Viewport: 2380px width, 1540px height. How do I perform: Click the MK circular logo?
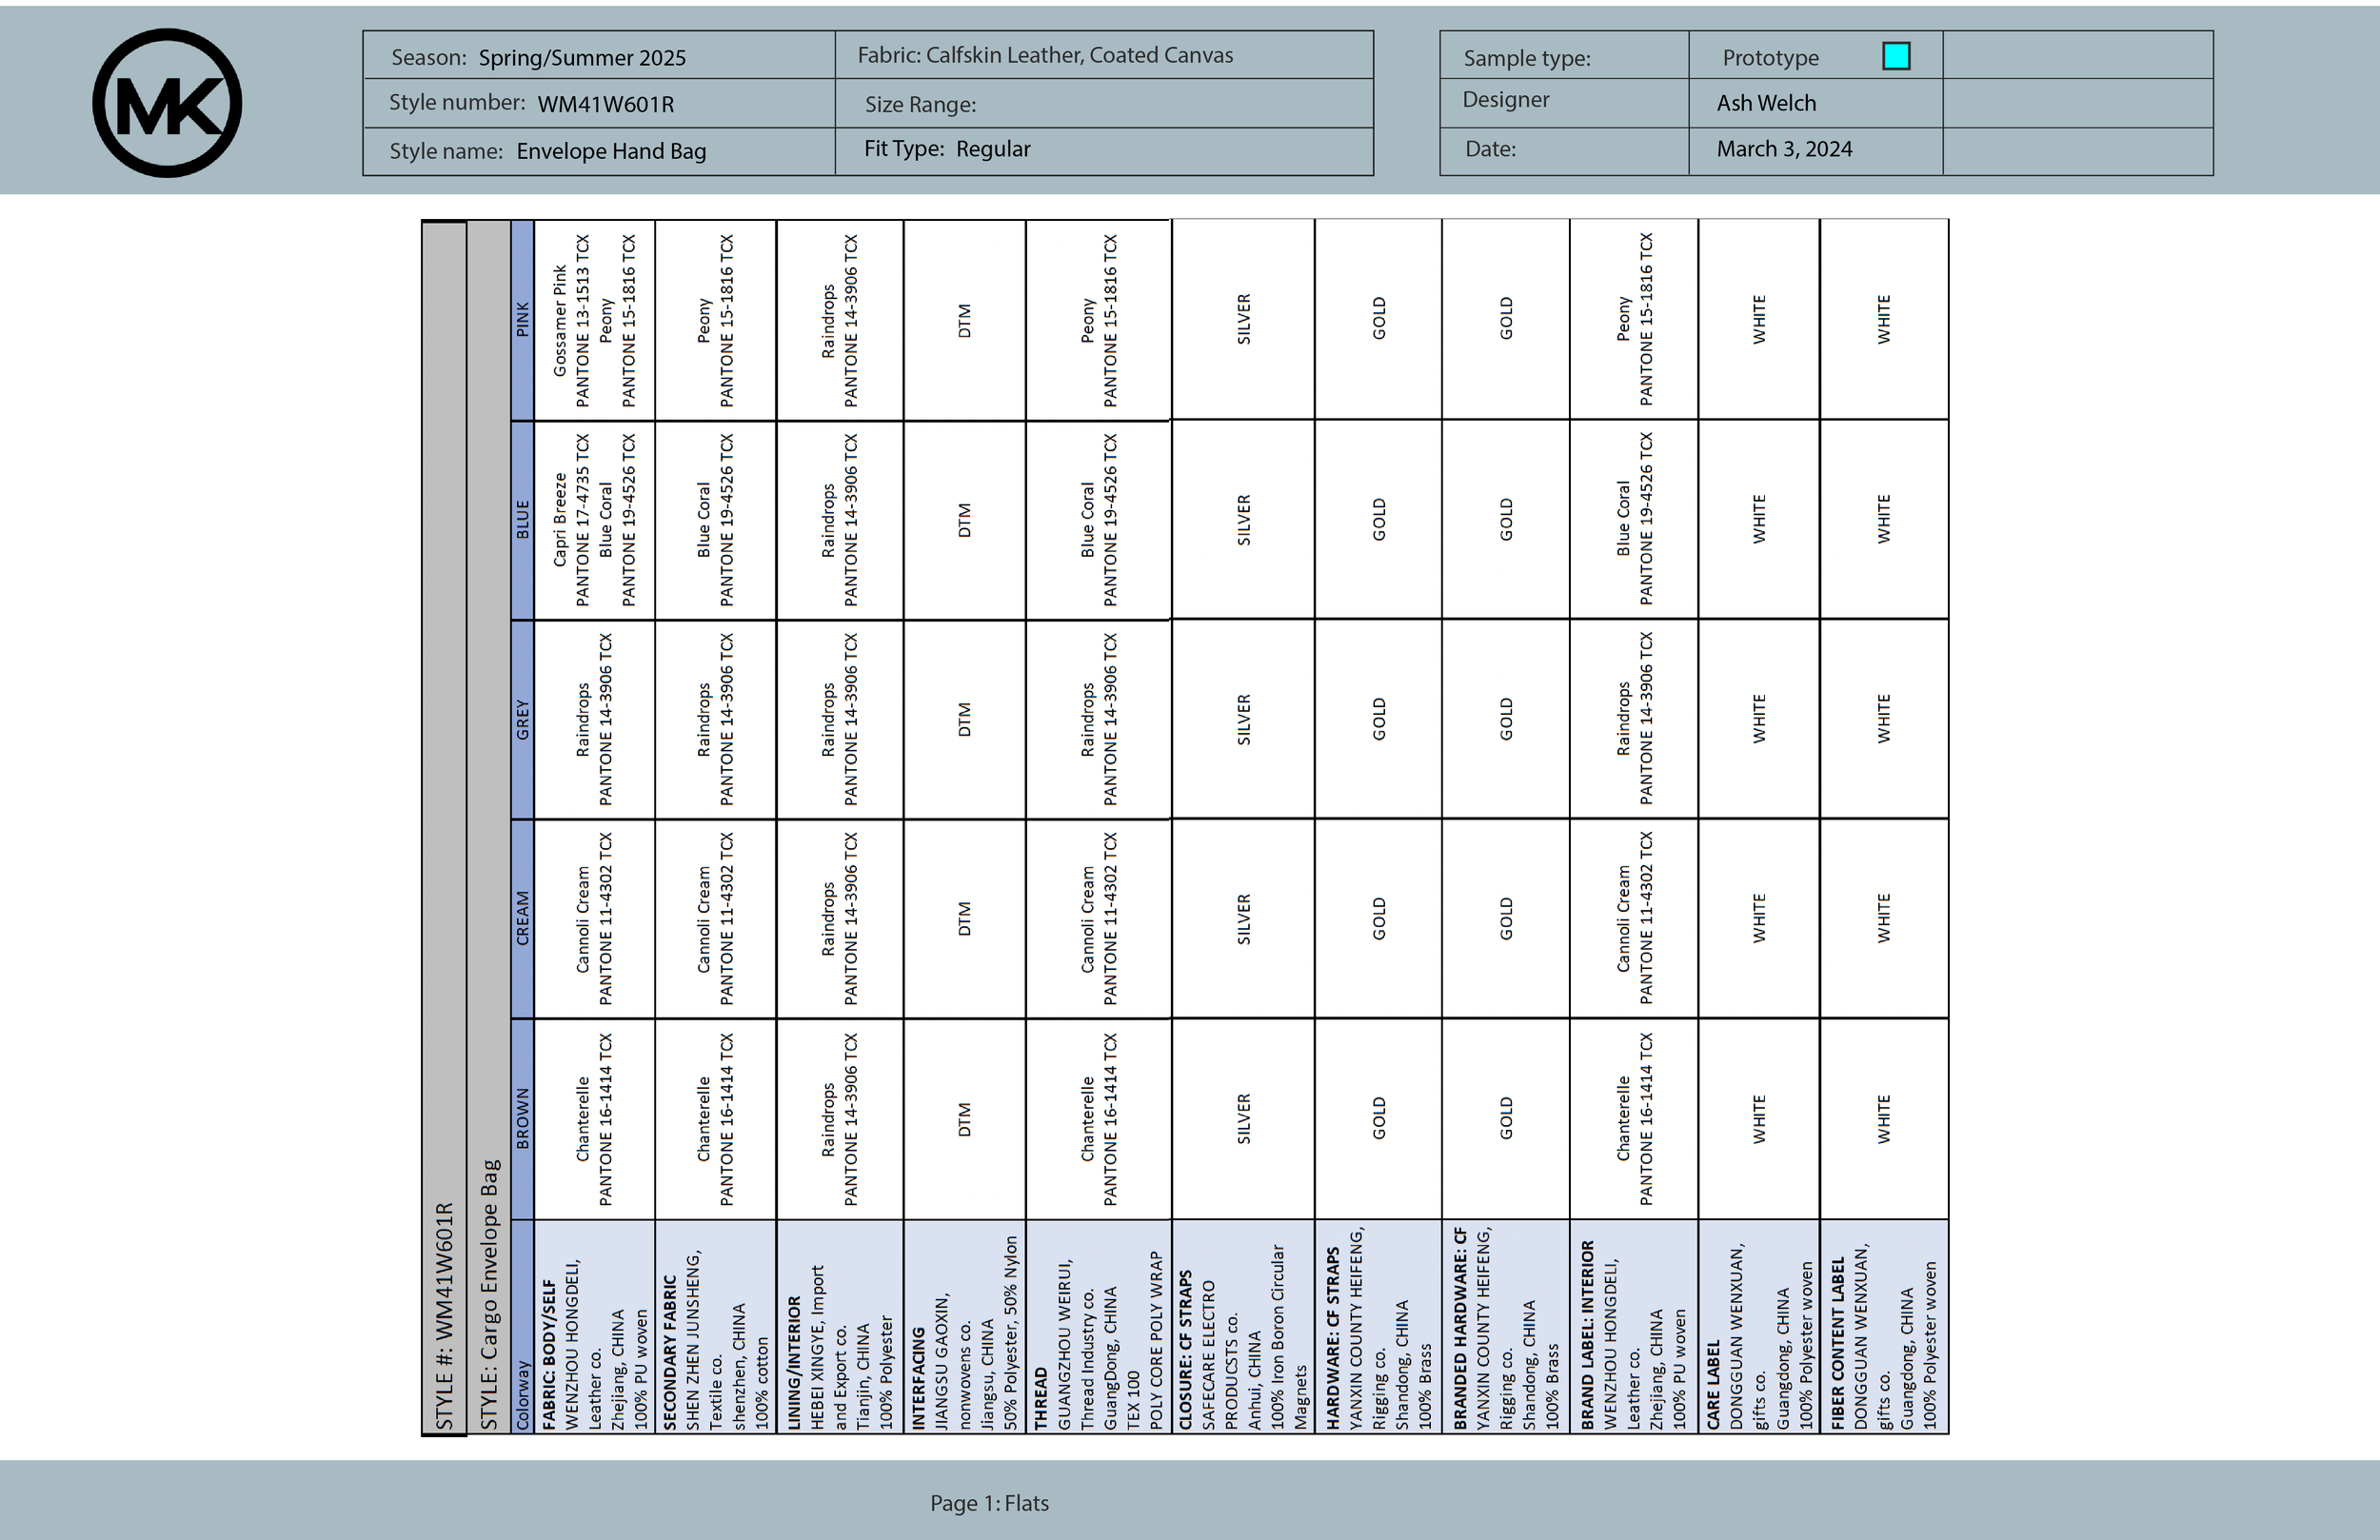167,103
